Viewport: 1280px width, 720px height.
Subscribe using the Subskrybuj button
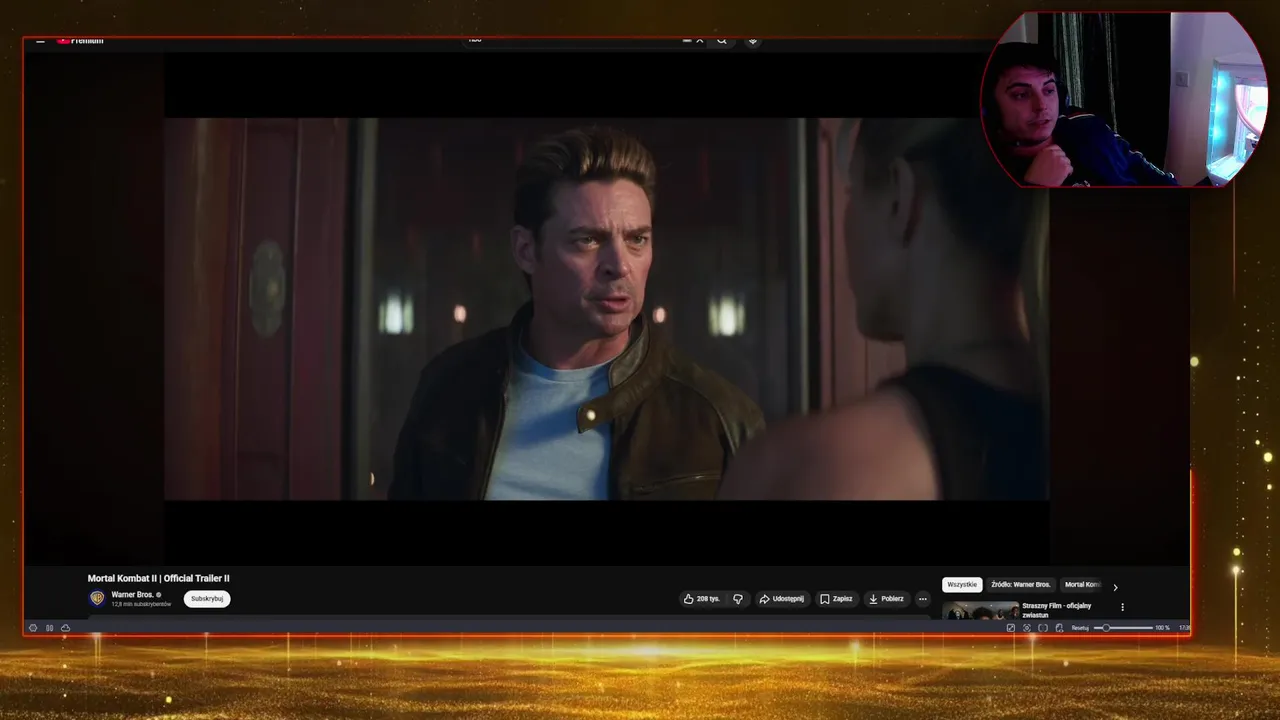(207, 599)
